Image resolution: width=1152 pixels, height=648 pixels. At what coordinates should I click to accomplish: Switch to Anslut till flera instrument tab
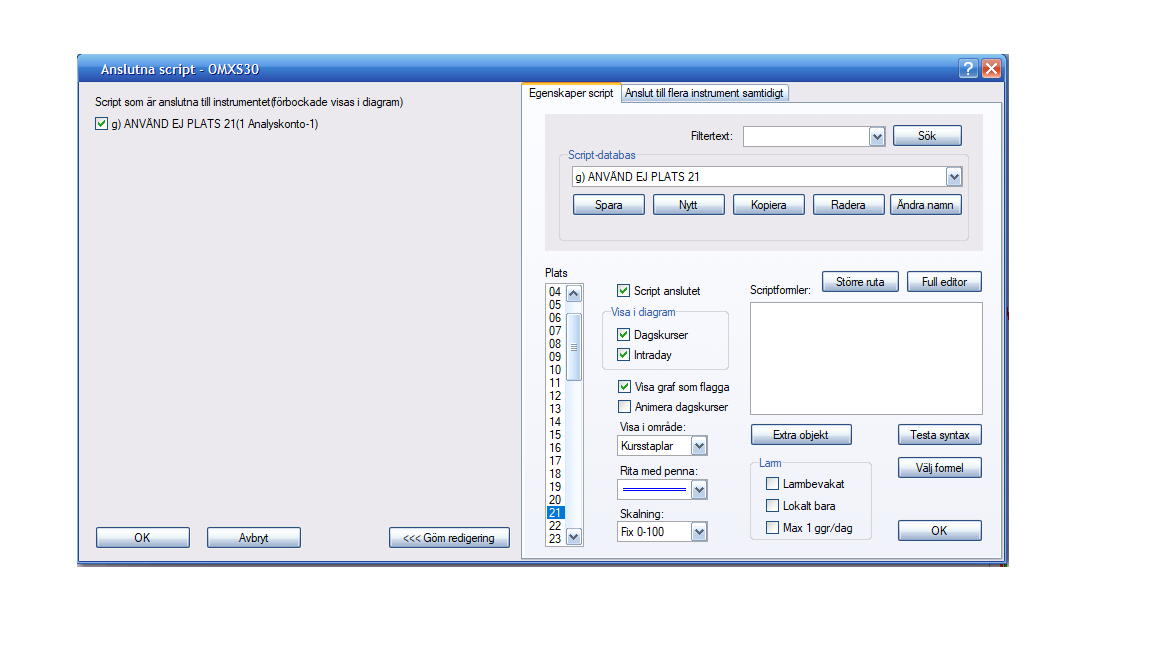point(706,93)
